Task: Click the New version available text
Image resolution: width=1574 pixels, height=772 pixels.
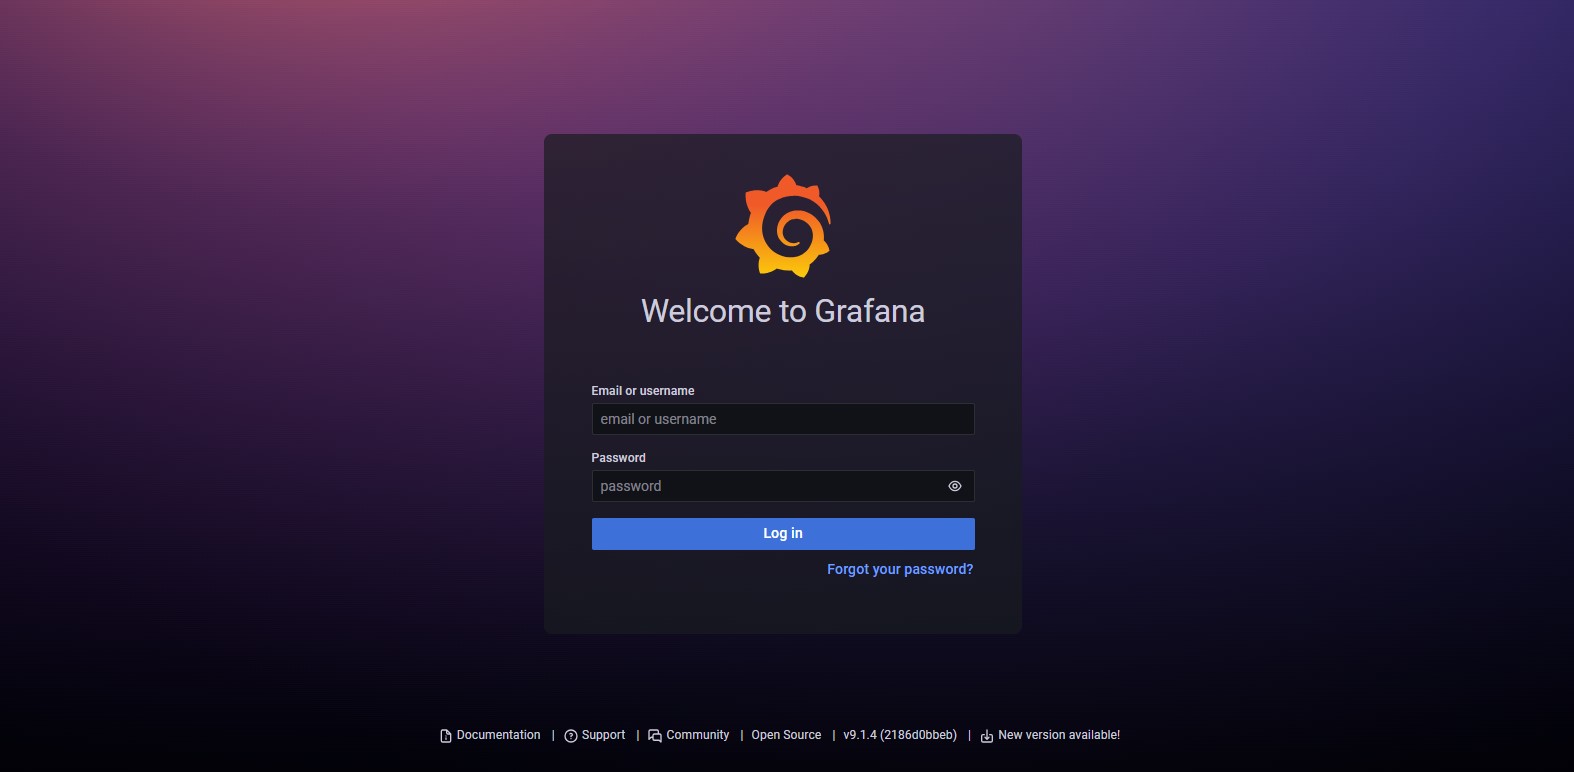Action: [x=1059, y=735]
